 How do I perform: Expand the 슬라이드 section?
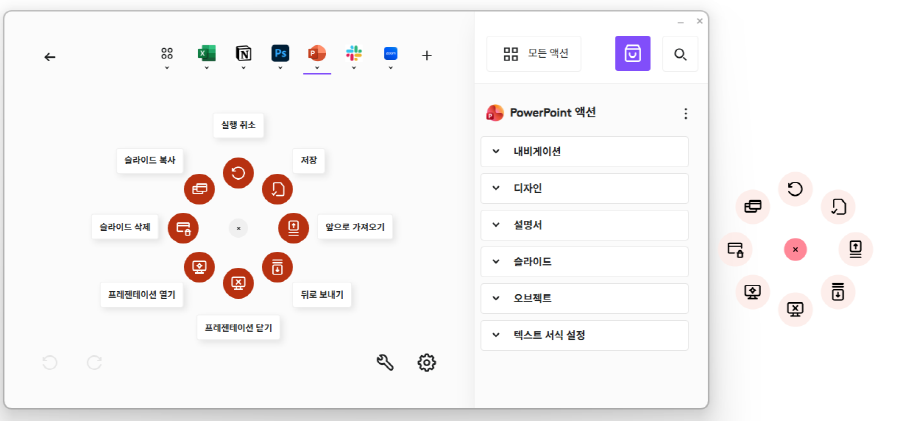[x=585, y=261]
